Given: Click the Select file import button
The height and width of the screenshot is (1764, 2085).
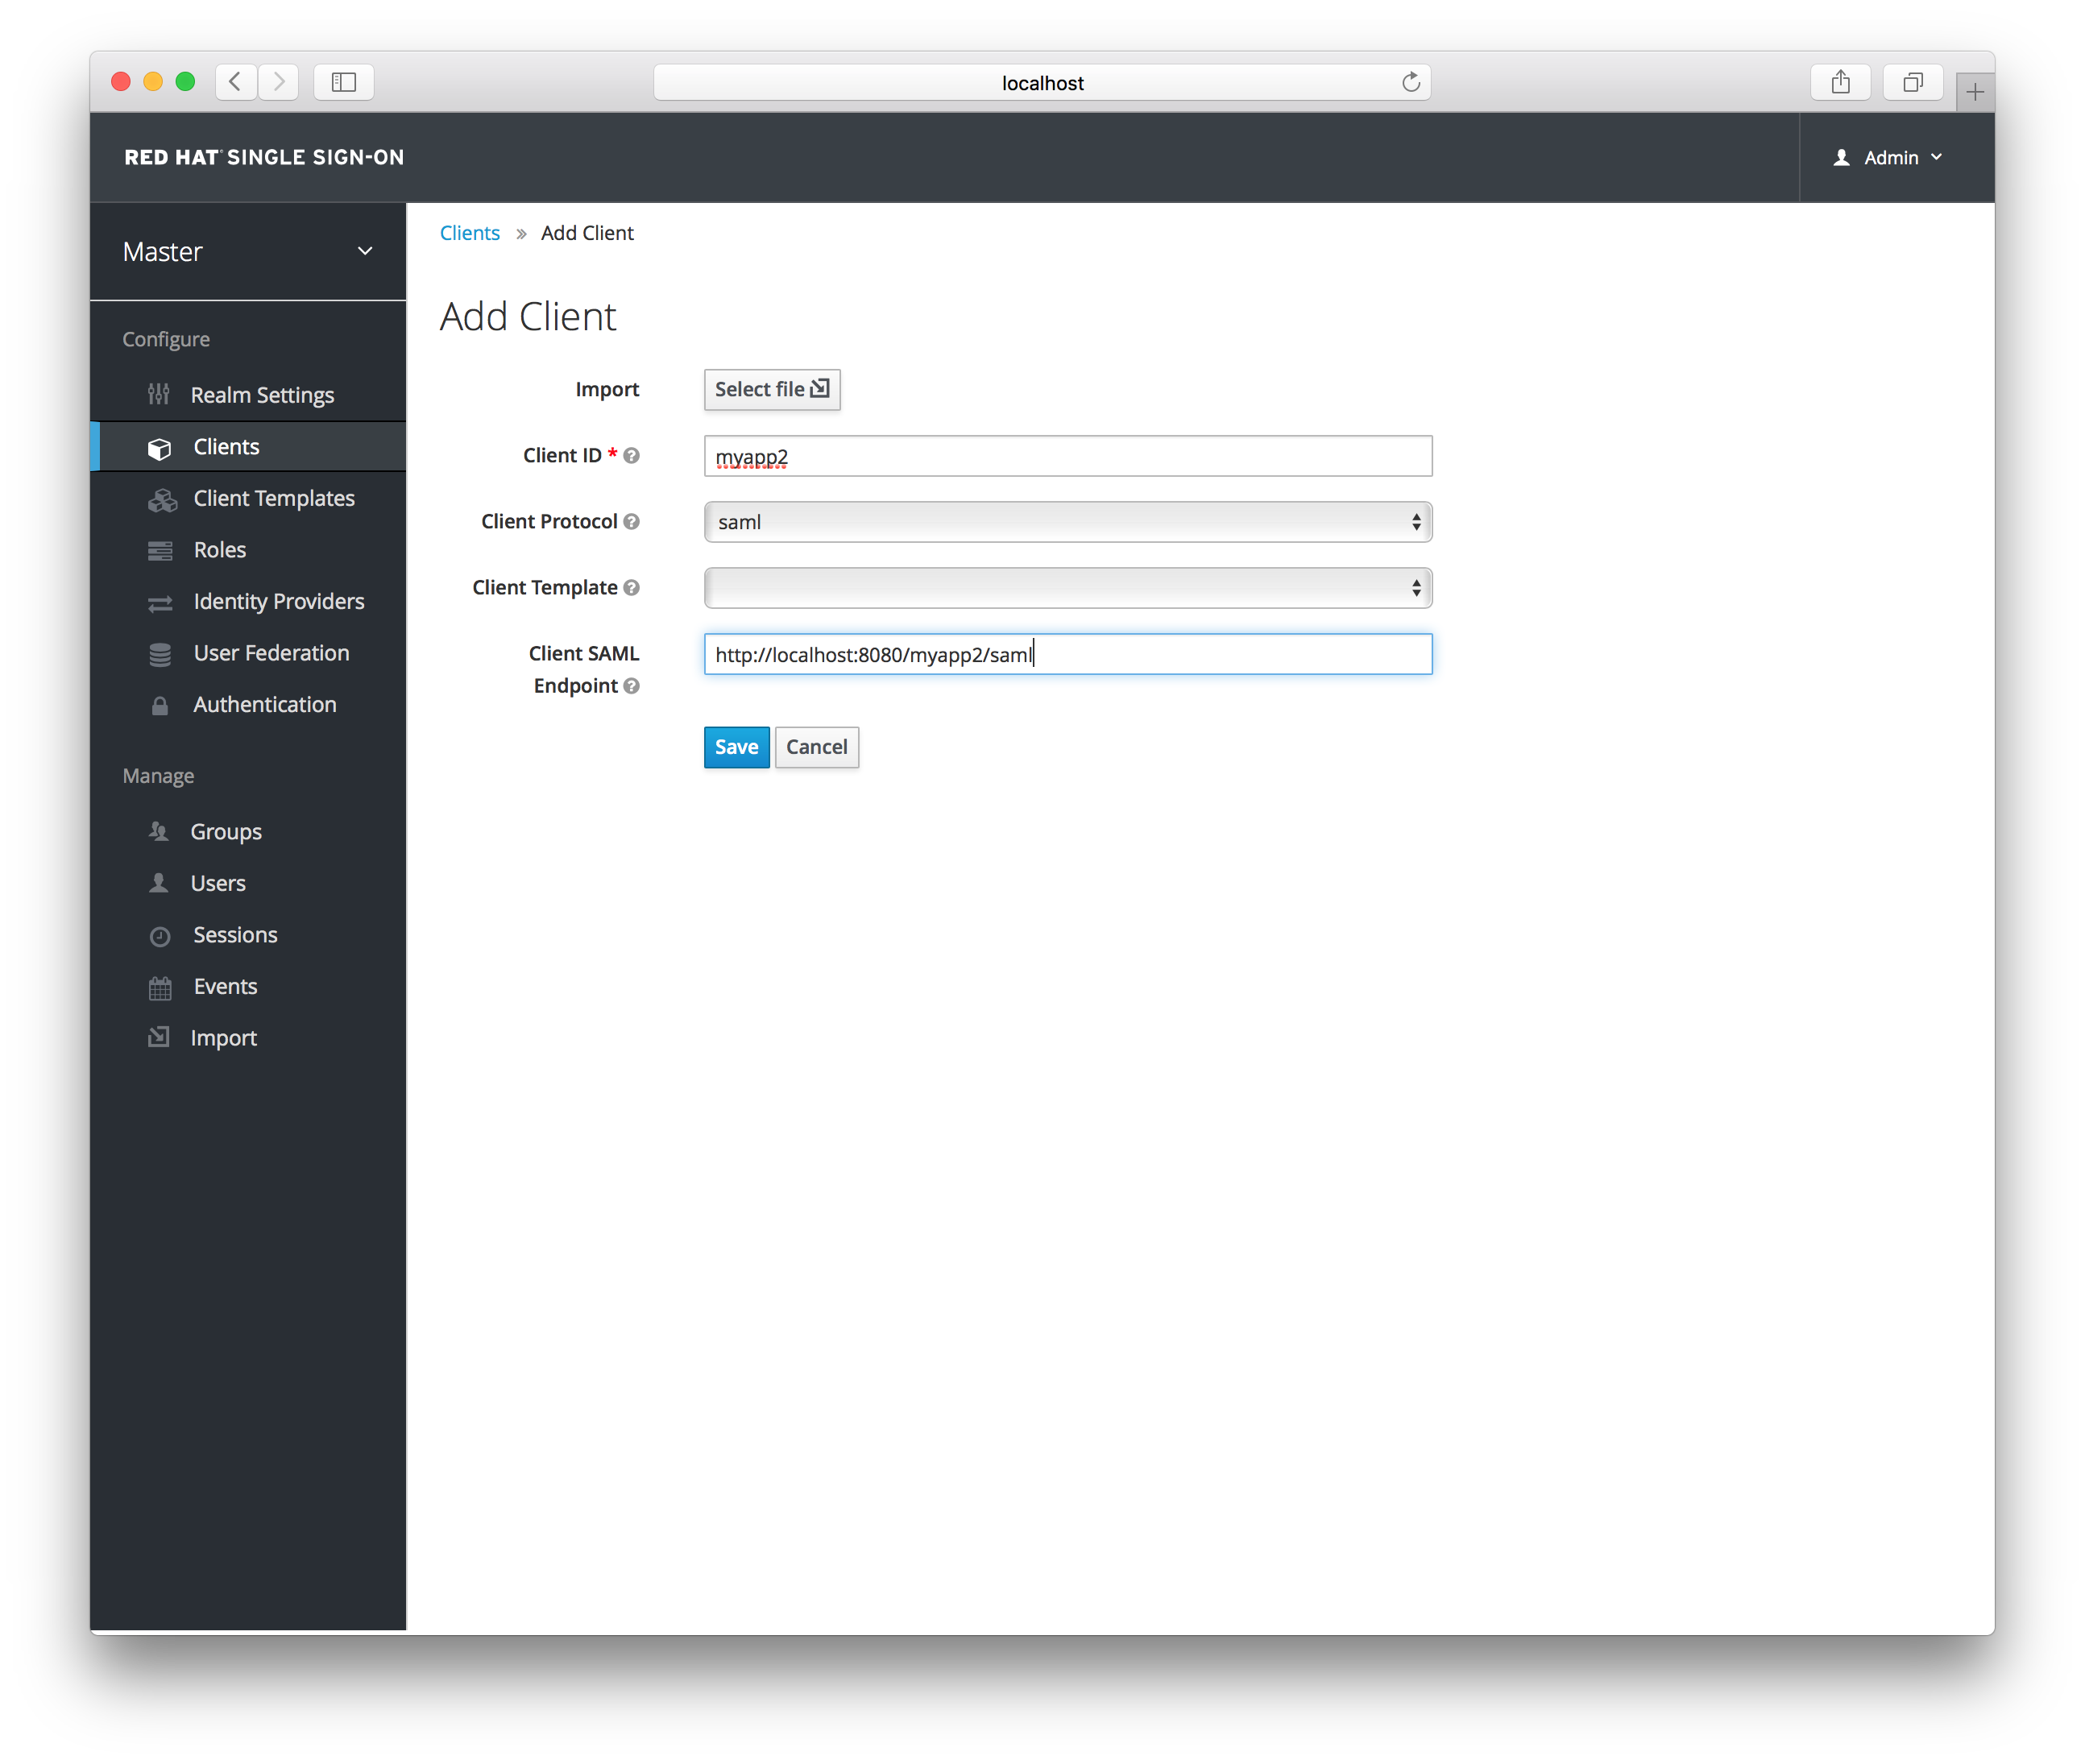Looking at the screenshot, I should [770, 388].
